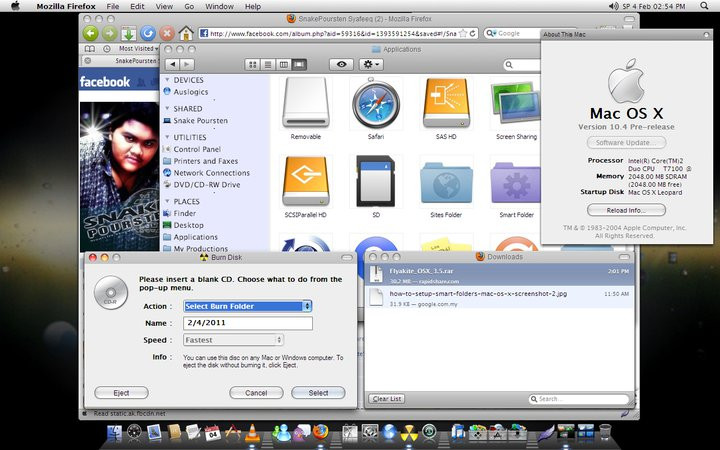Switch Finder to icon view
Viewport: 720px width, 450px height.
[253, 65]
